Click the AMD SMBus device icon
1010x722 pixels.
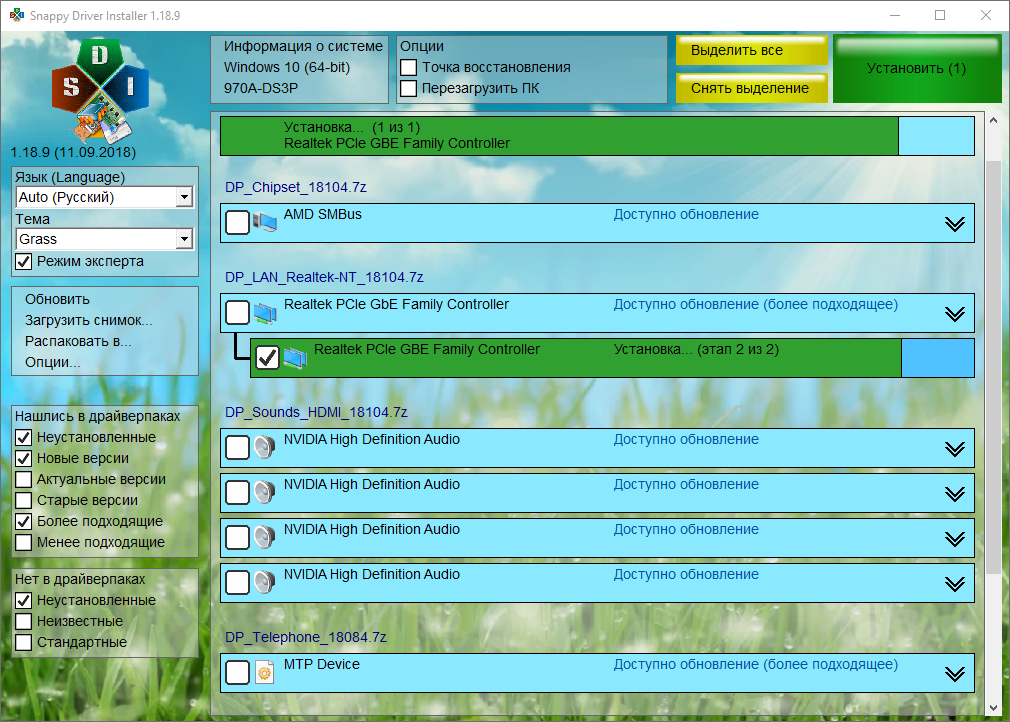(x=265, y=222)
